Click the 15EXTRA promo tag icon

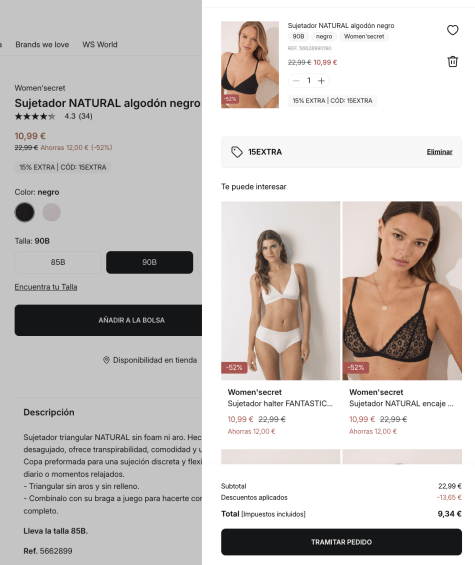click(x=237, y=152)
